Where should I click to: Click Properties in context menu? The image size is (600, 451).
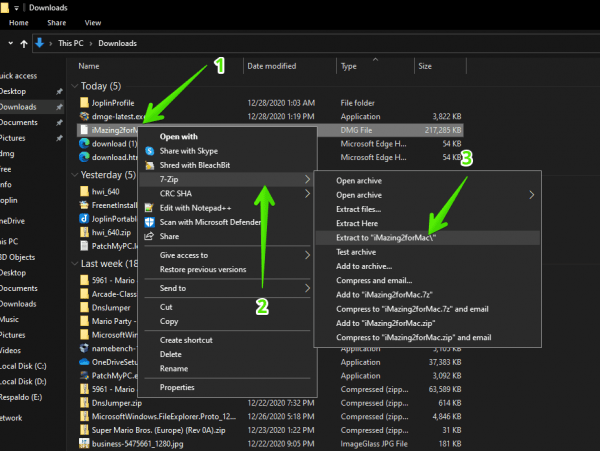click(226, 388)
